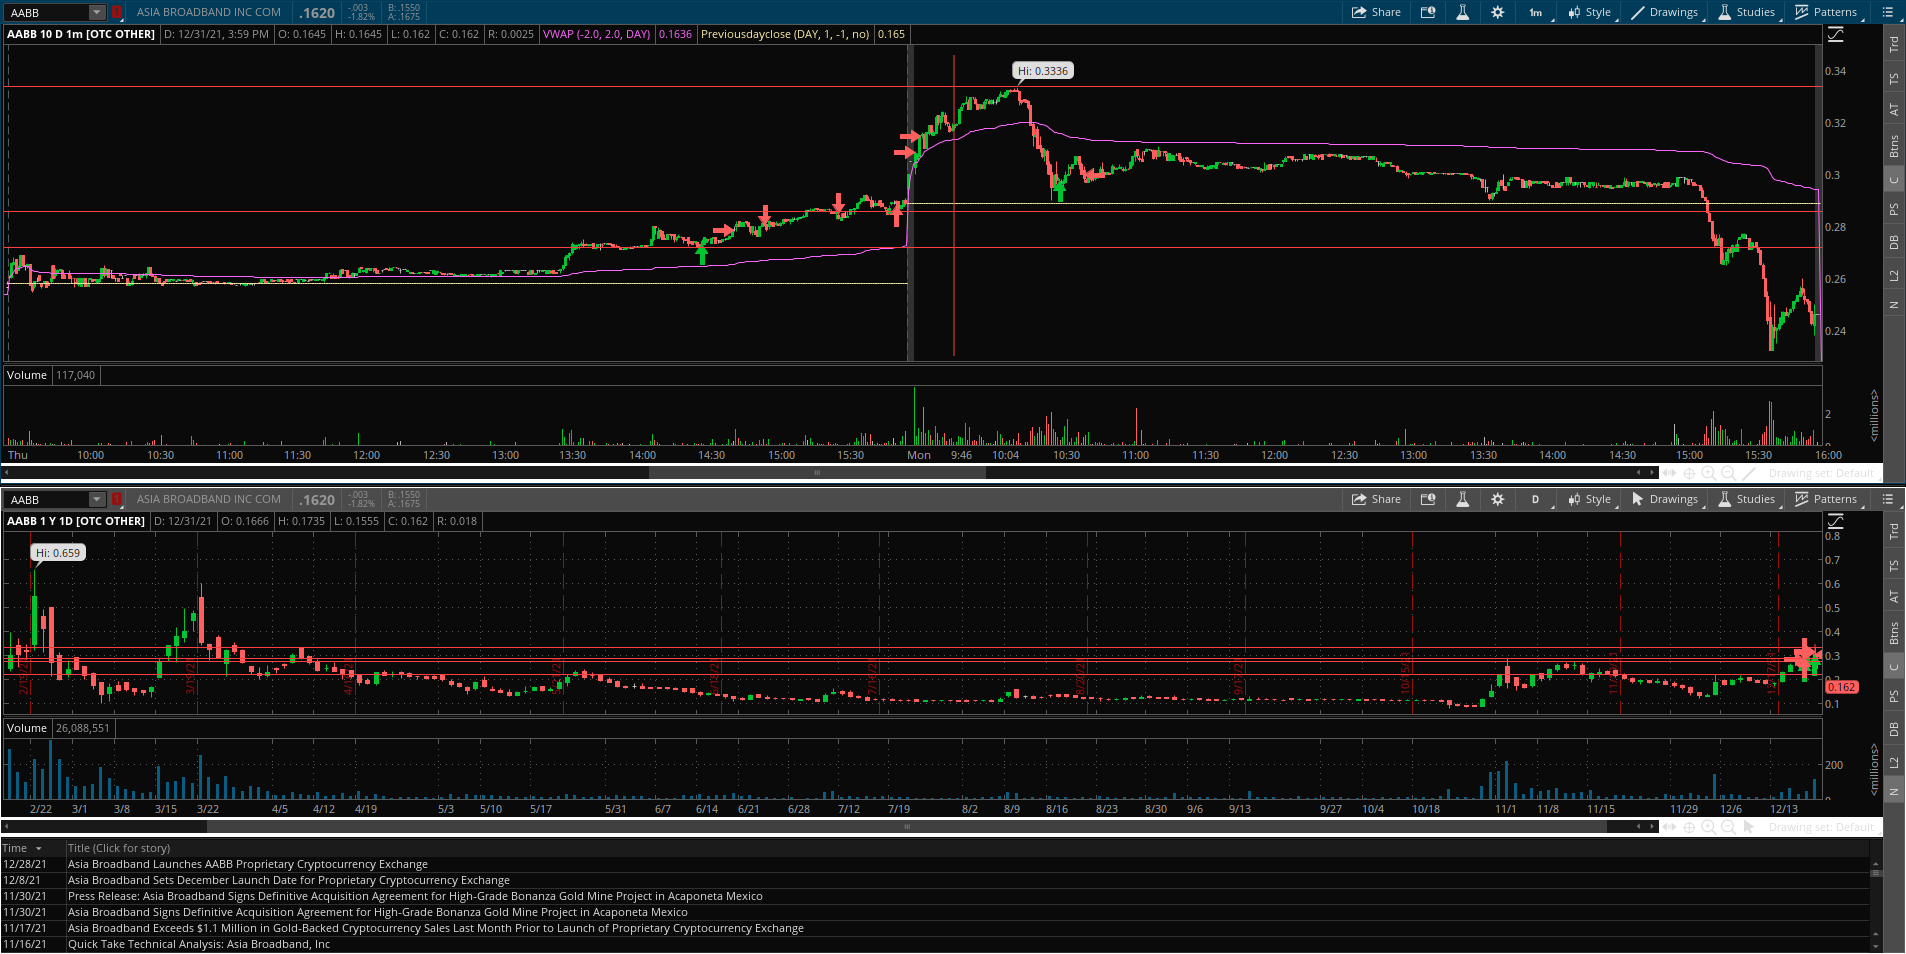1906x954 pixels.
Task: Click the crosshair pan icon under the top chart
Action: [x=1689, y=473]
